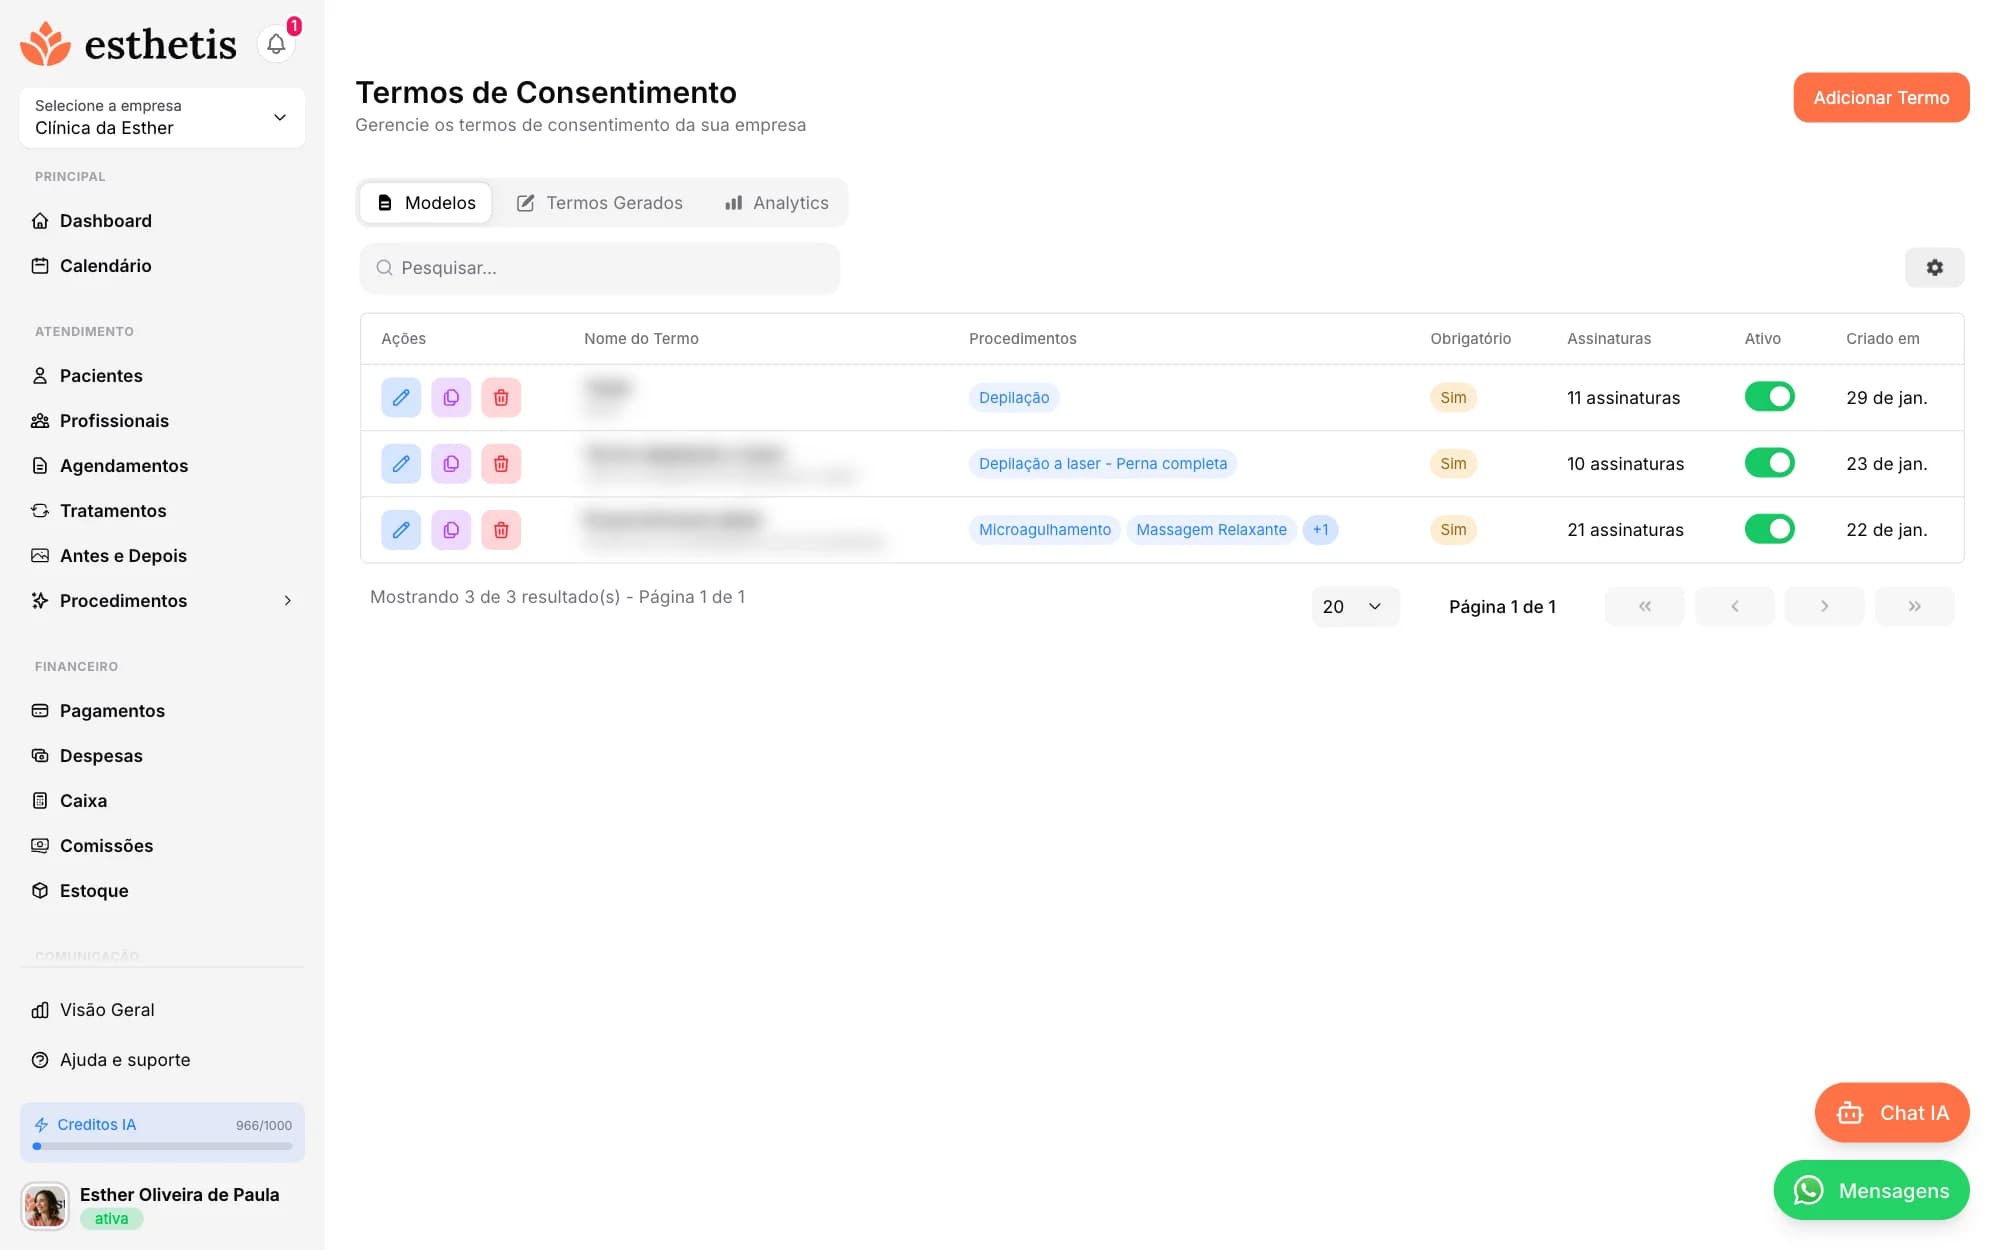Click the Caixa calculator icon
Viewport: 2000px width, 1250px height.
[x=40, y=801]
